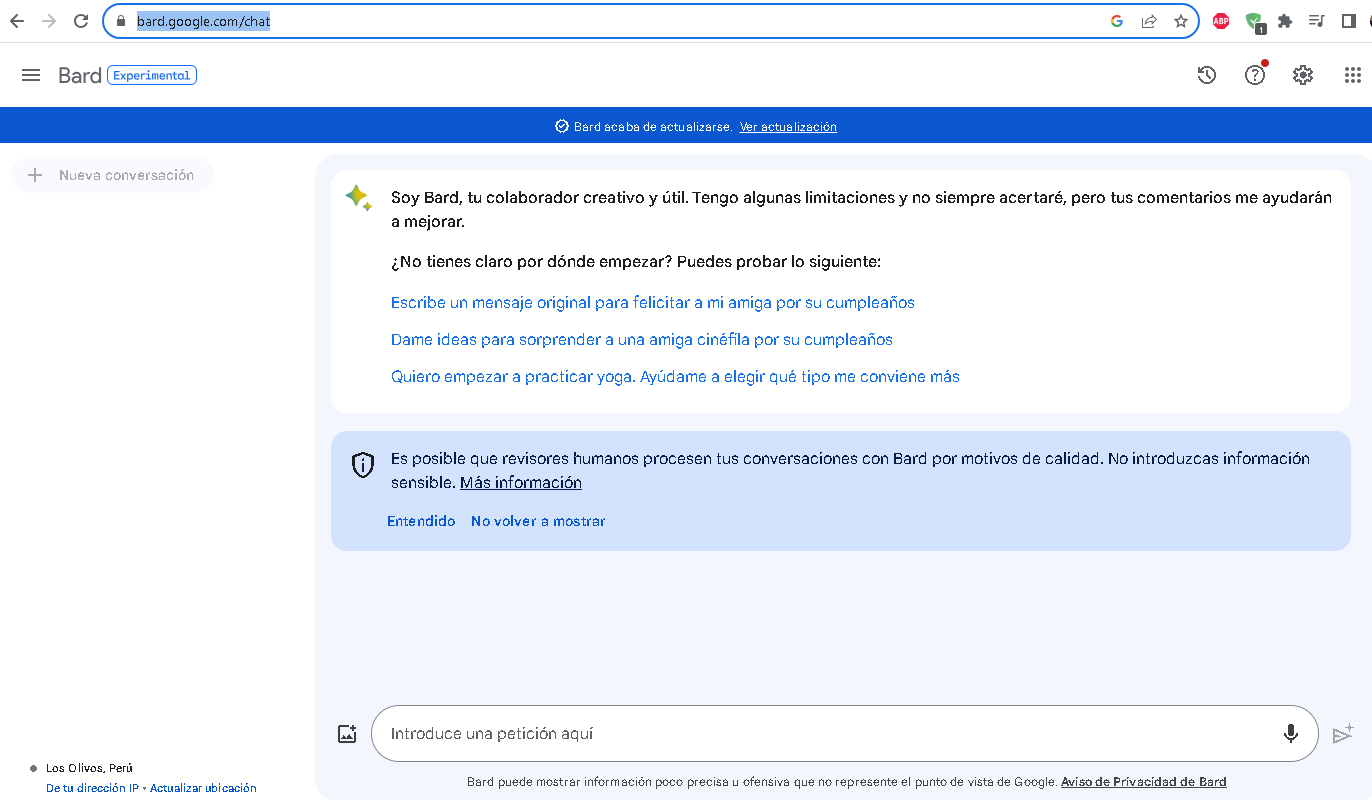Select the yoga practice suggestion prompt
The image size is (1372, 800).
click(x=675, y=377)
